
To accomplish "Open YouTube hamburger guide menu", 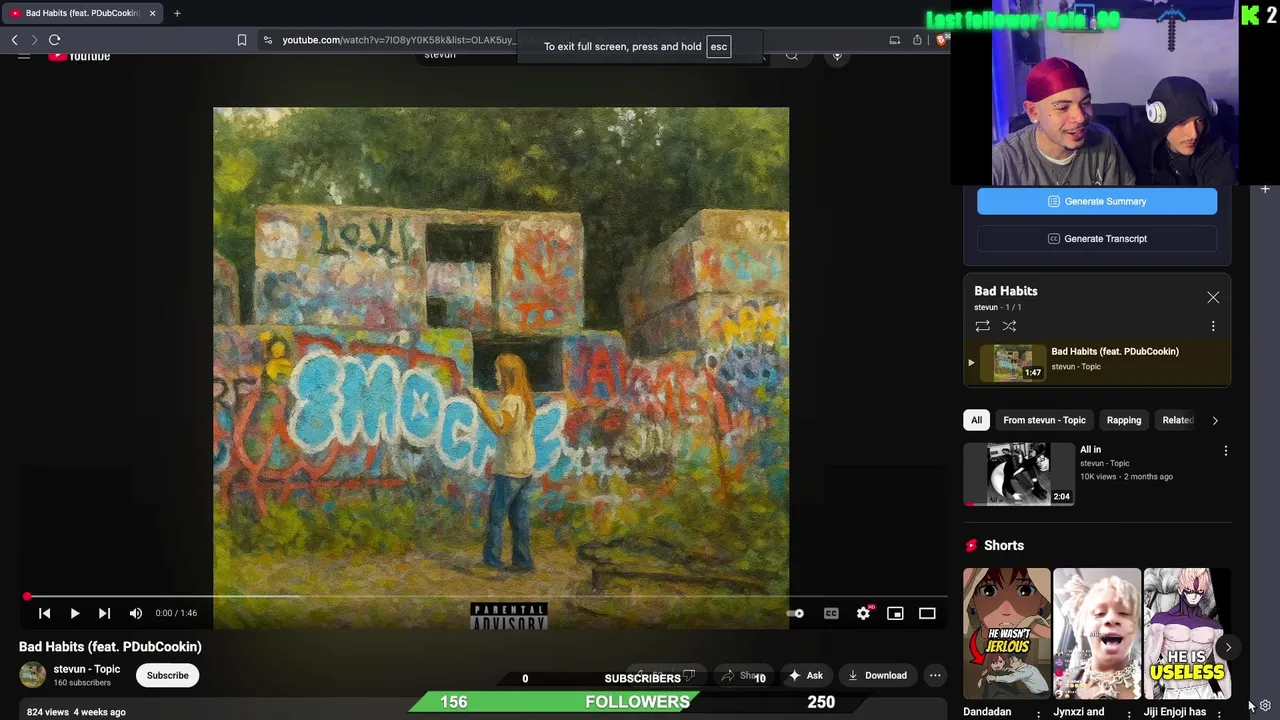I will (x=24, y=57).
